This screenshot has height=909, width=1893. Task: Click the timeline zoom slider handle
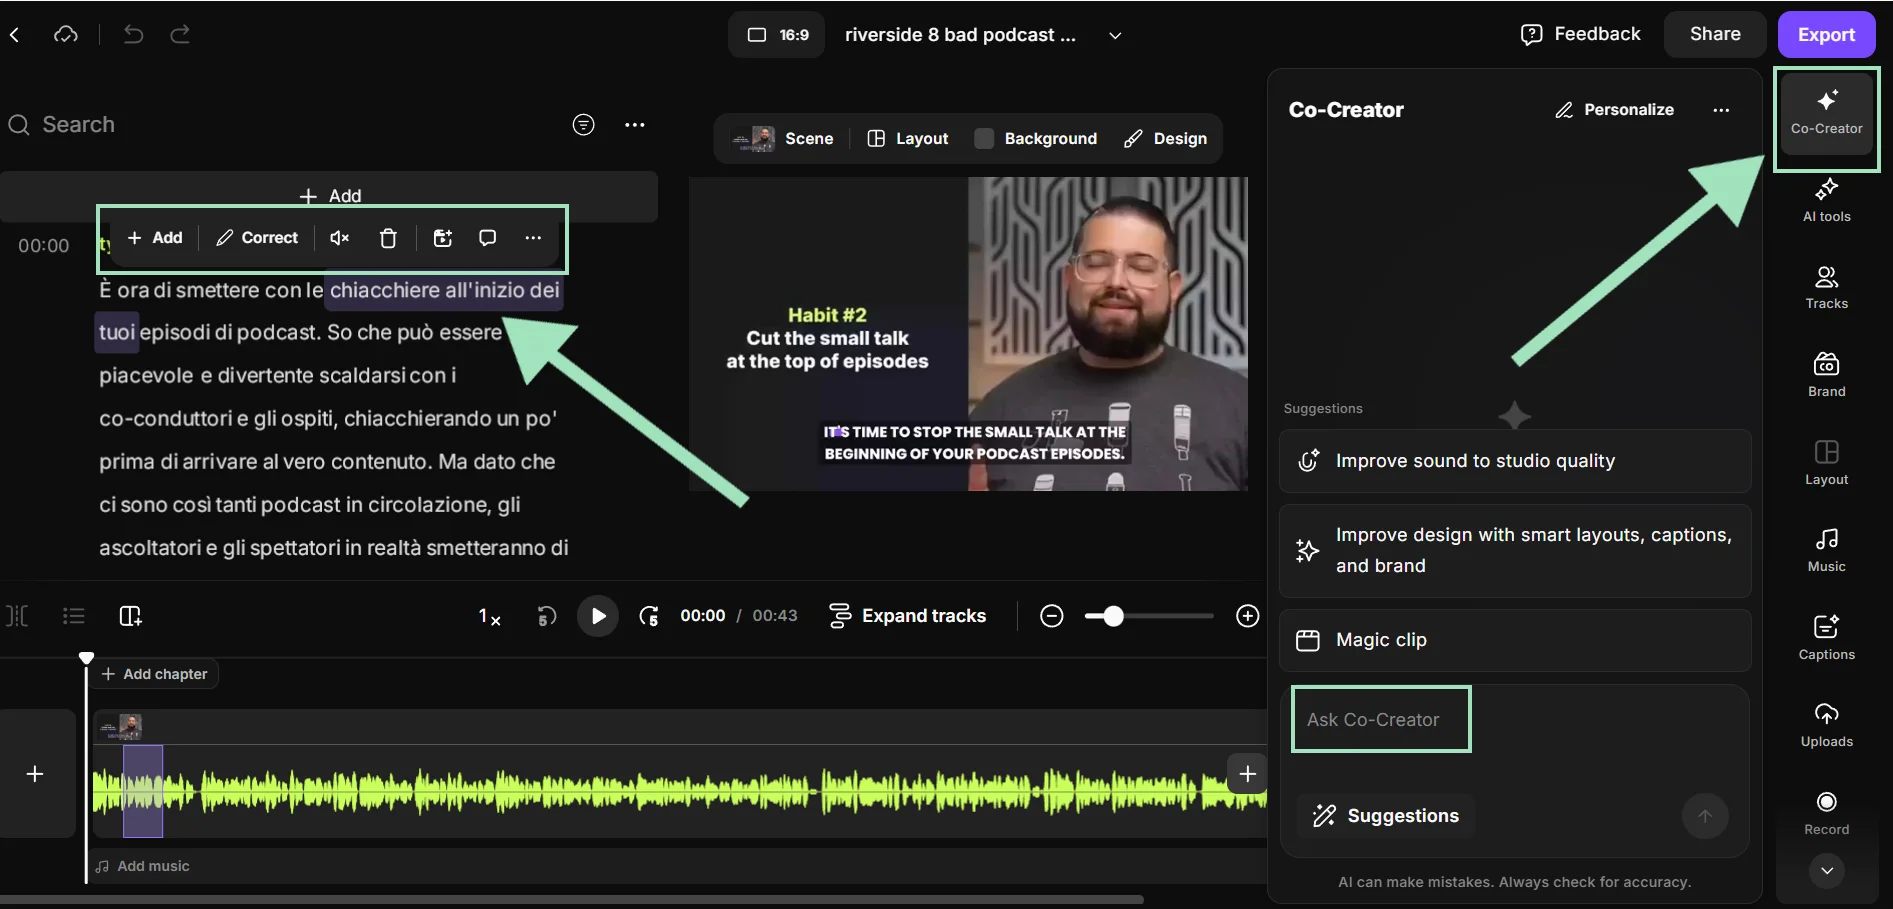point(1113,616)
